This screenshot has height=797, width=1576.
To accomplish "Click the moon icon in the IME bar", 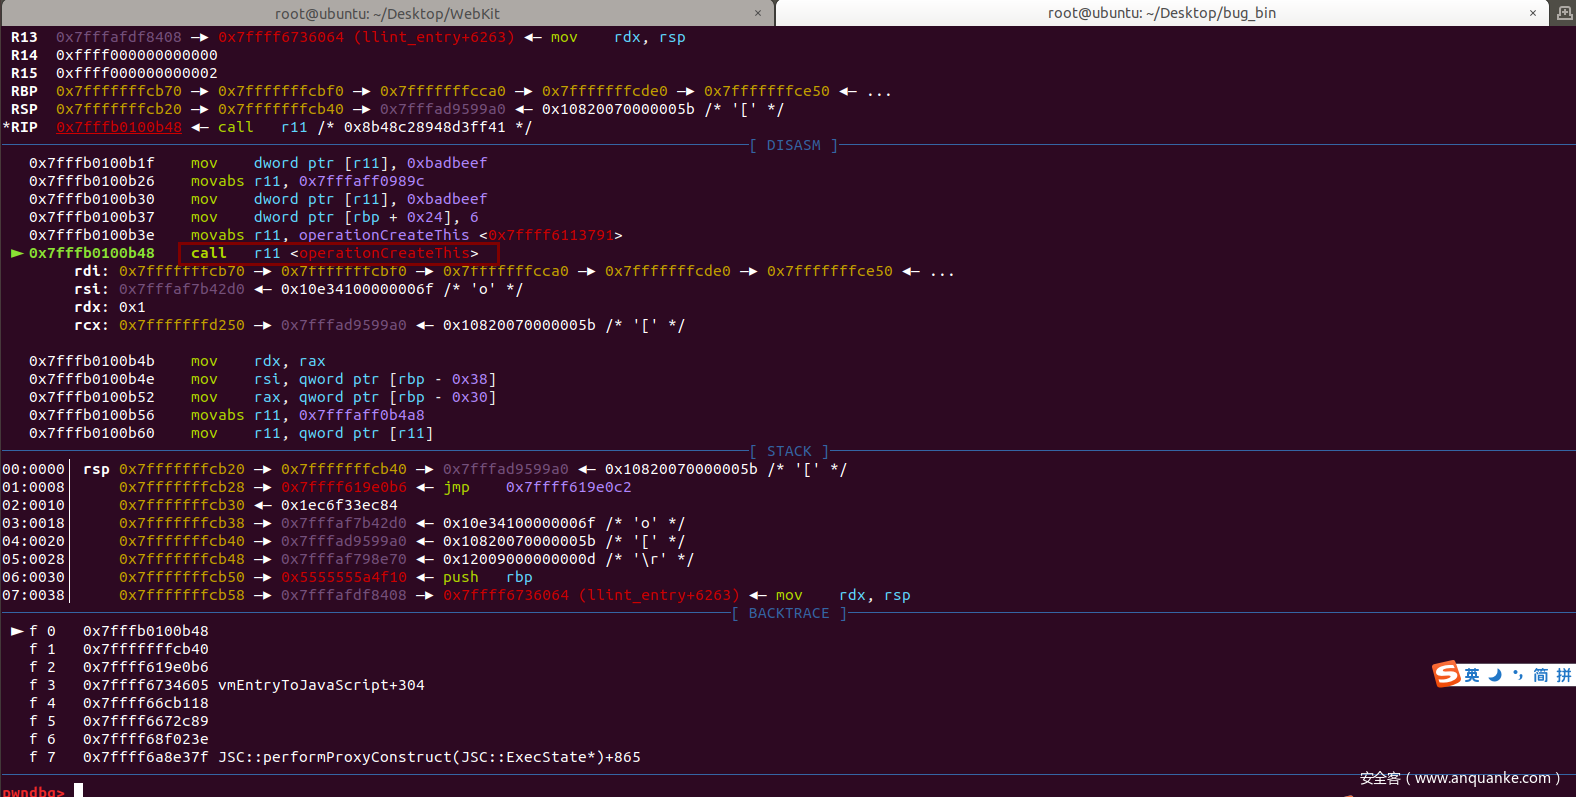I will pos(1495,676).
